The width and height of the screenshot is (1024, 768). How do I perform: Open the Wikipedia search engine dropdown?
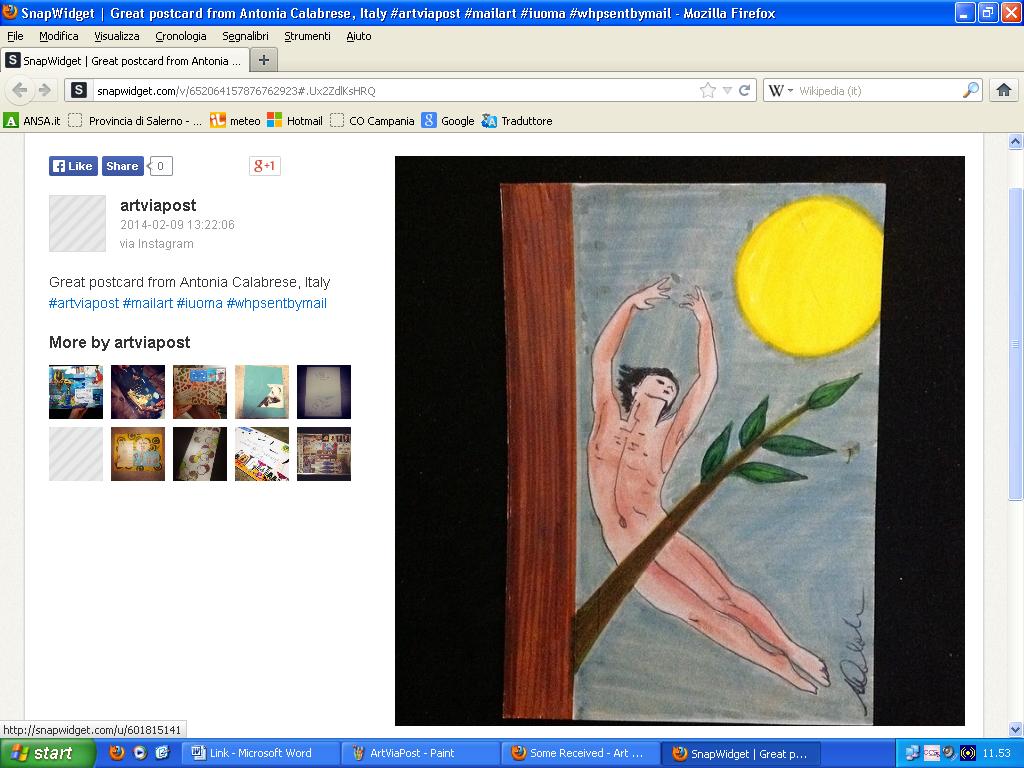click(781, 90)
